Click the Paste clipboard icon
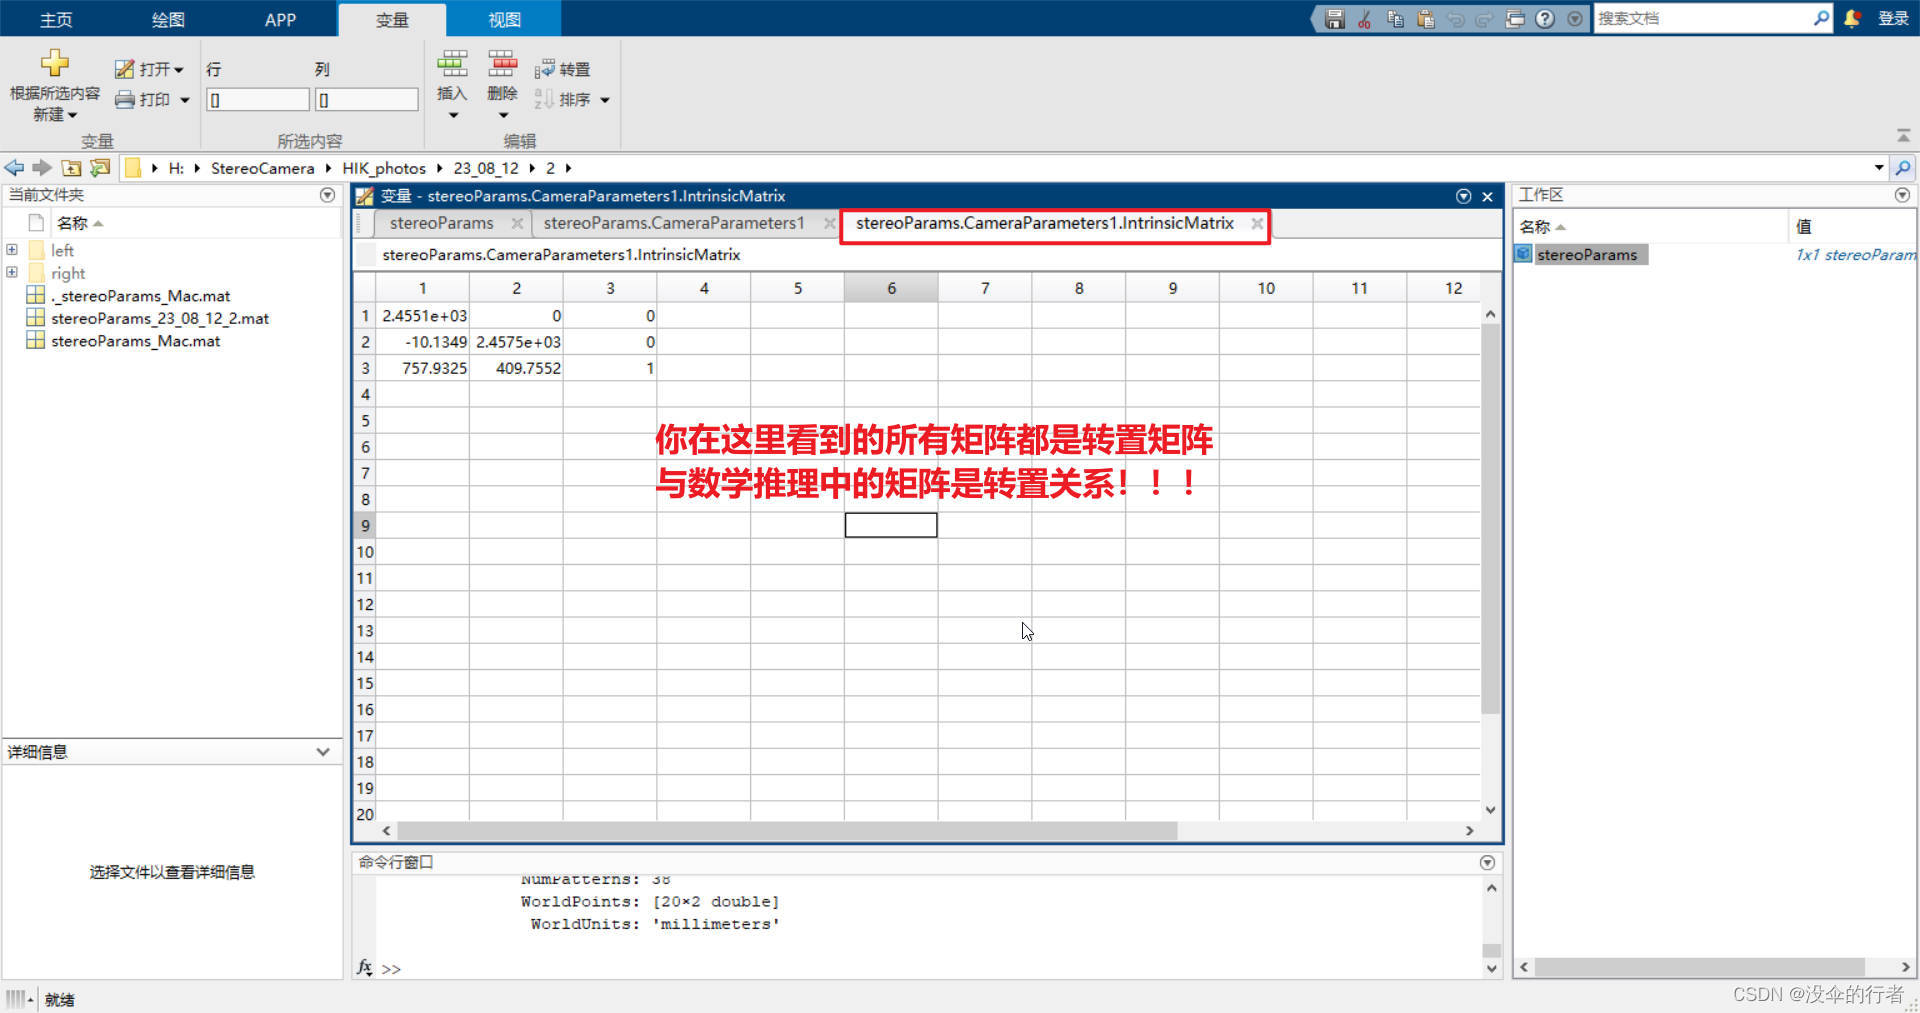This screenshot has height=1013, width=1920. pyautogui.click(x=1426, y=19)
